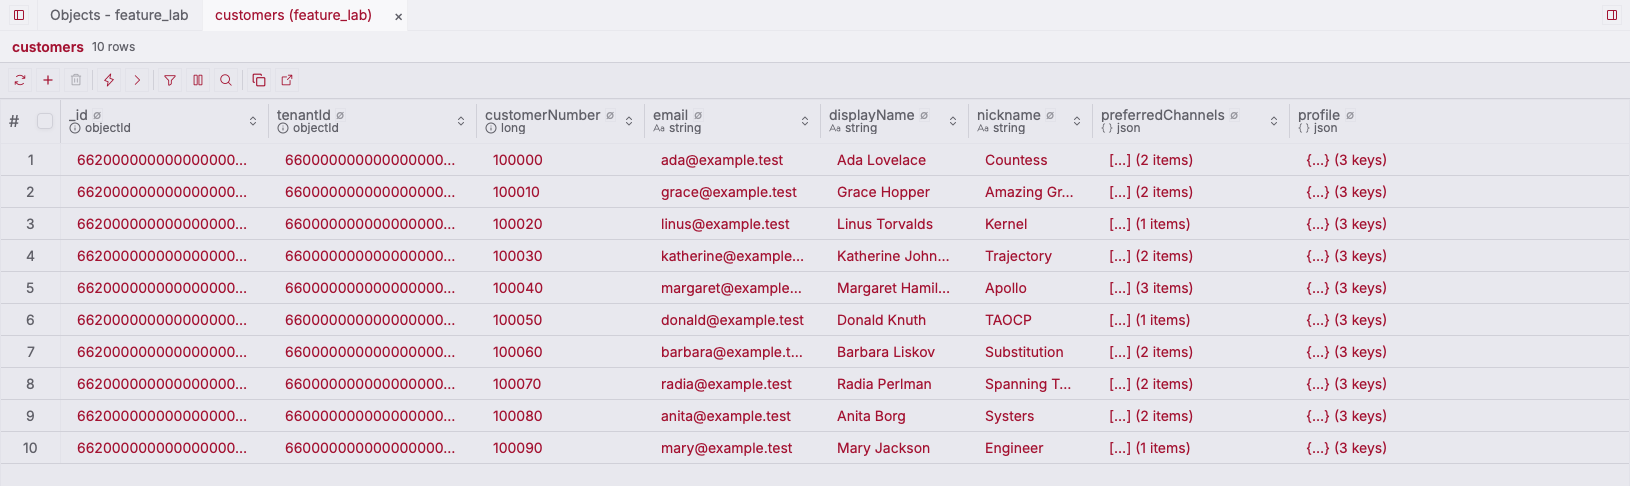Open the columns visibility icon
1630x486 pixels.
[x=198, y=80]
